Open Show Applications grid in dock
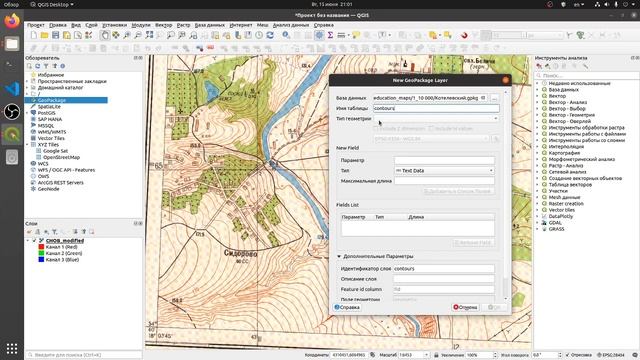 [x=12, y=348]
